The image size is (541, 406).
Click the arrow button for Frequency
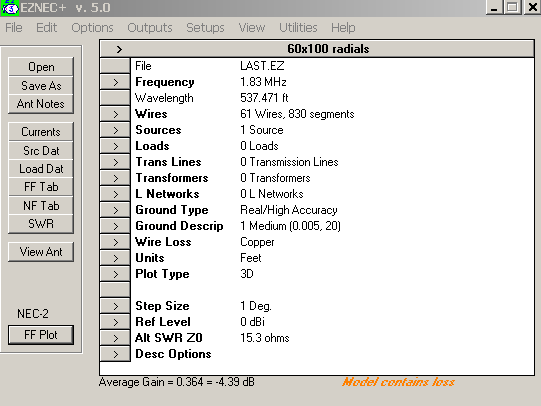115,82
